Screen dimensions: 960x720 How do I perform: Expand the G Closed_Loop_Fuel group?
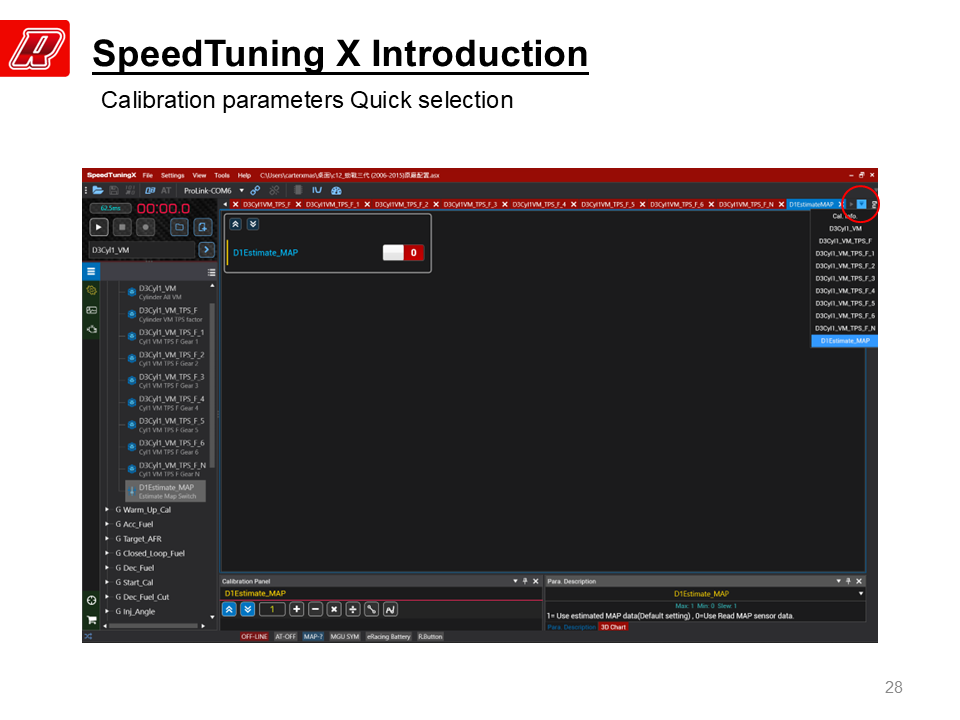point(107,553)
